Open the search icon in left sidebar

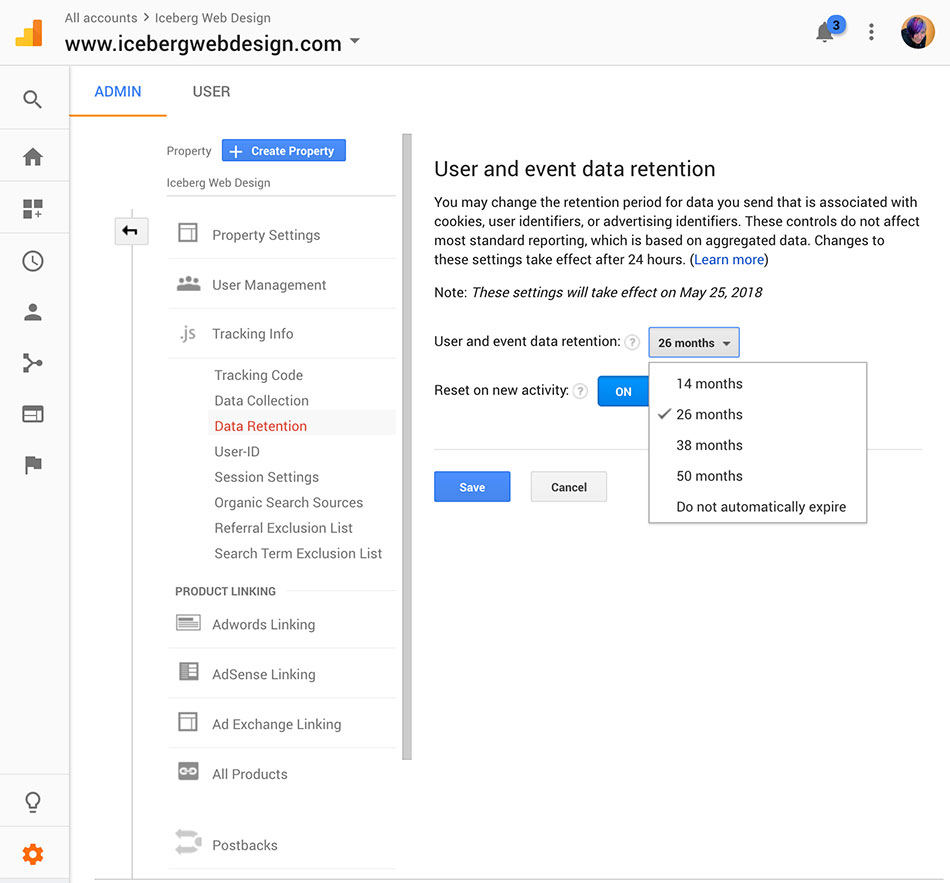(33, 99)
